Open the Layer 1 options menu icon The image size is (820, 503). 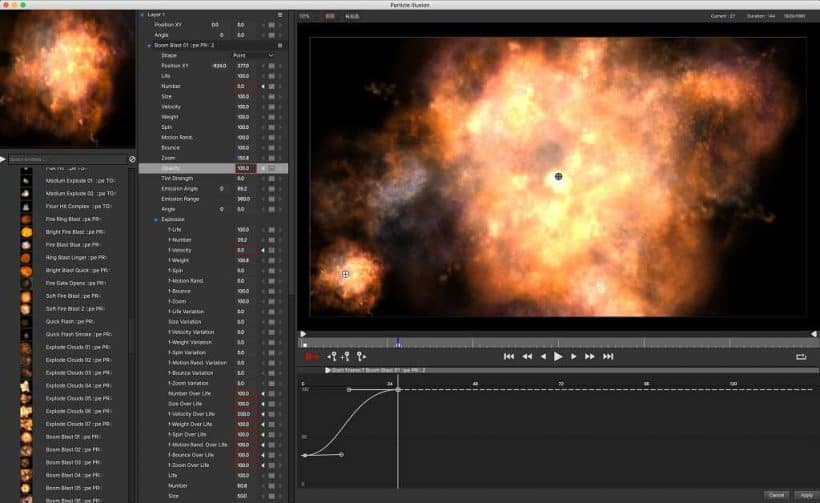[x=280, y=15]
